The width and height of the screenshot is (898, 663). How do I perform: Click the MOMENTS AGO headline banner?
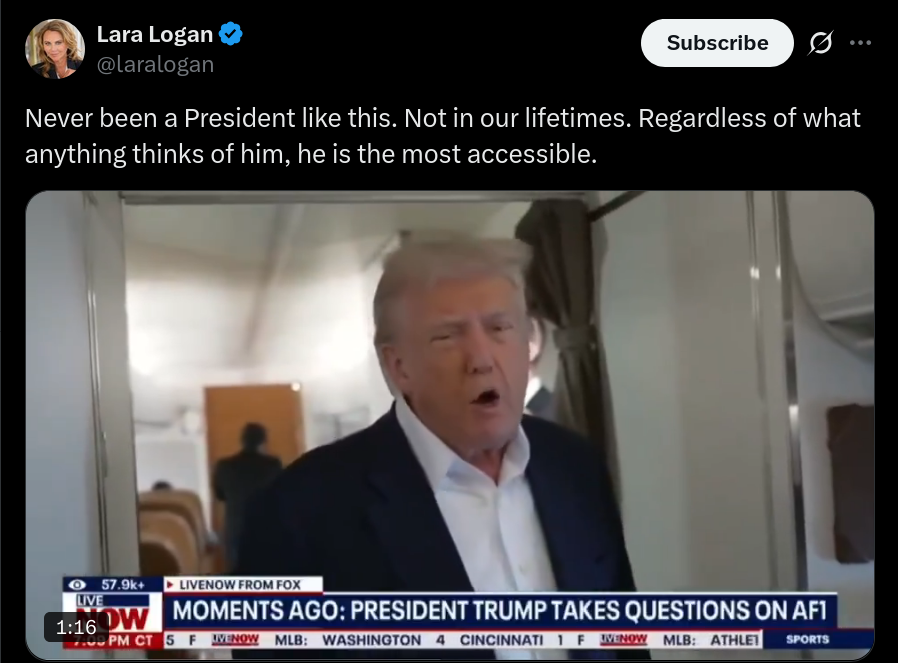500,610
